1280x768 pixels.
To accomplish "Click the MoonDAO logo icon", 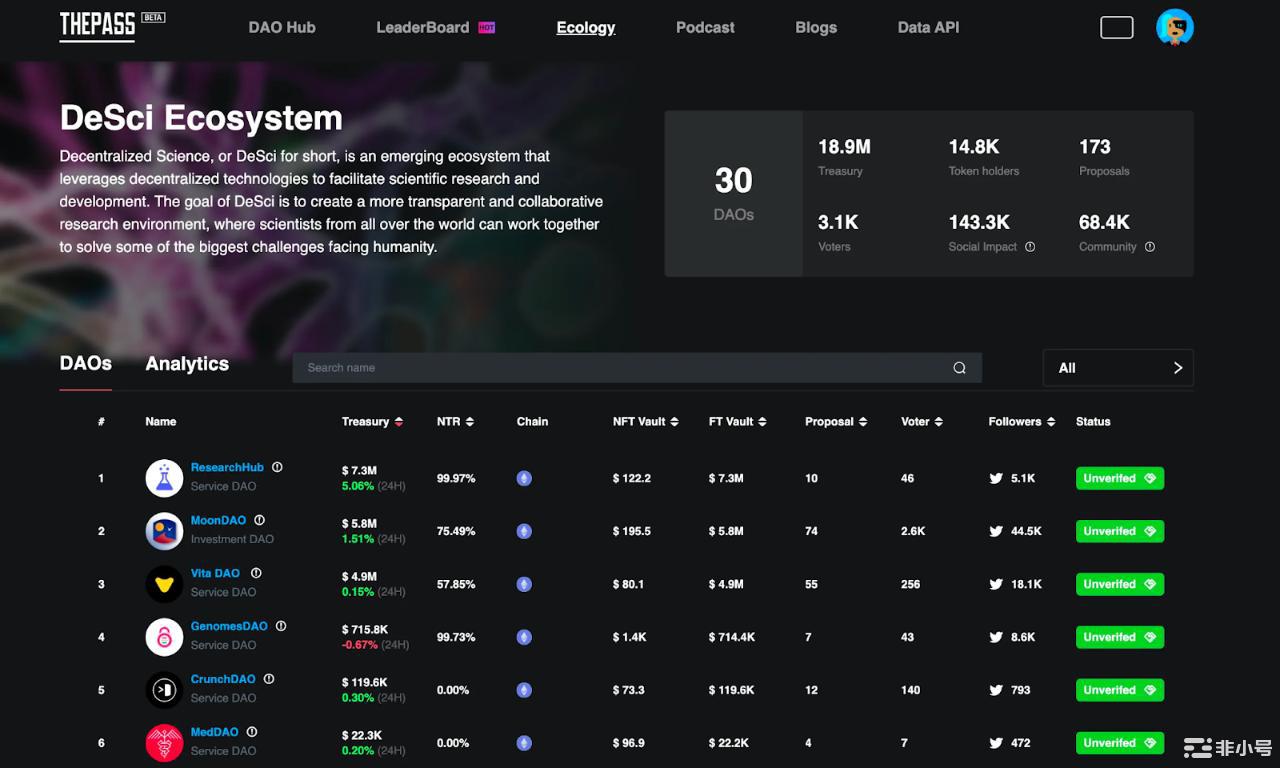I will coord(164,531).
